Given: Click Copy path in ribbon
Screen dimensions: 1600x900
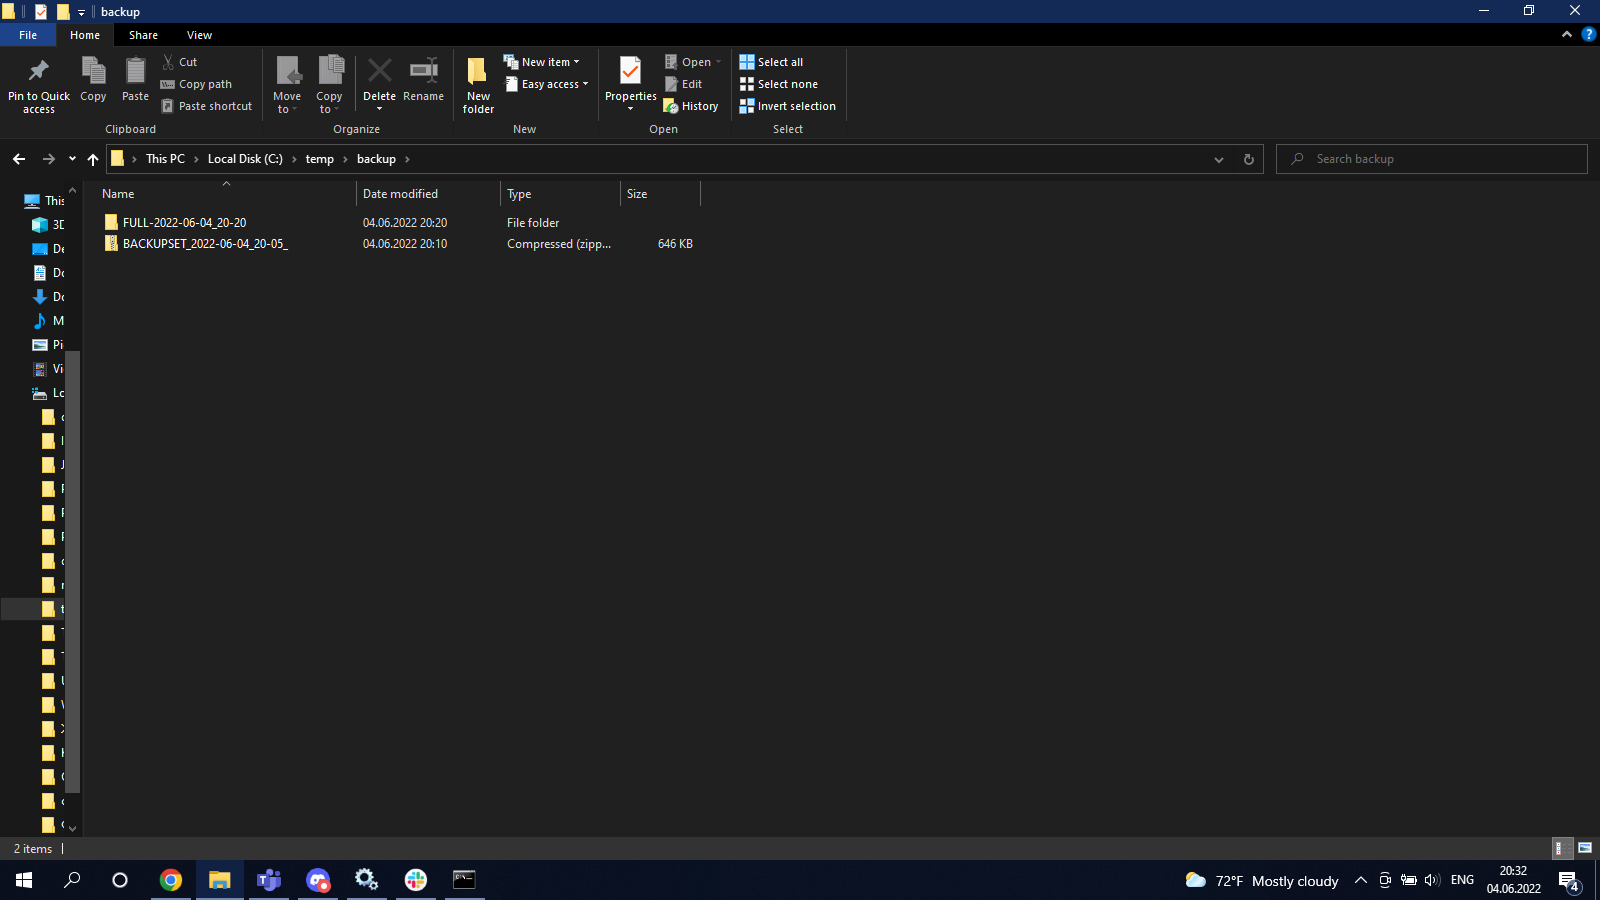Looking at the screenshot, I should [196, 84].
